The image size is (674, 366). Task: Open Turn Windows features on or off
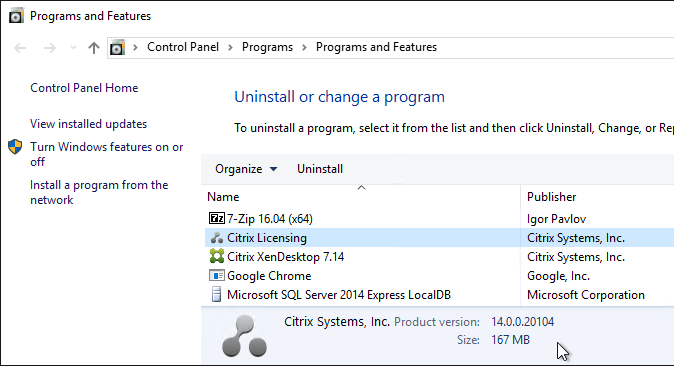(x=107, y=154)
